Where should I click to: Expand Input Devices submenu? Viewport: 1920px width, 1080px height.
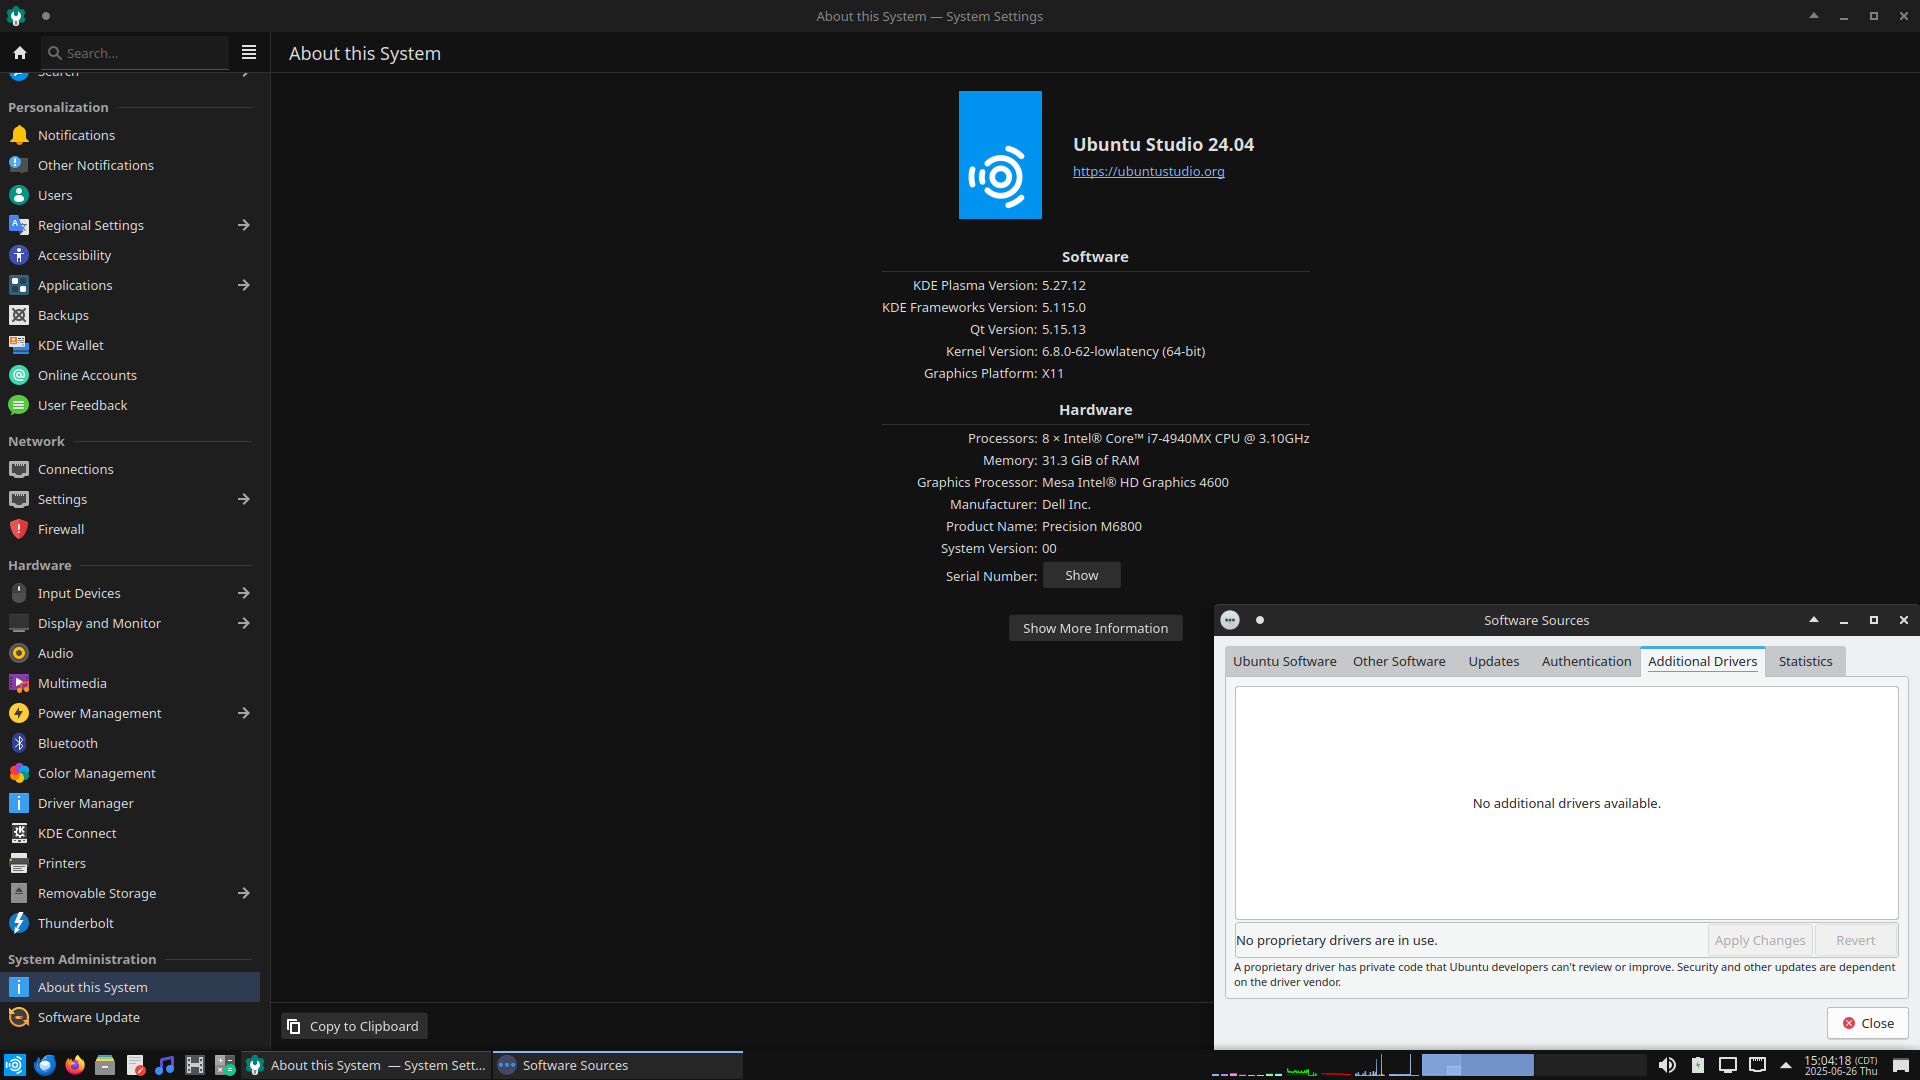(244, 593)
